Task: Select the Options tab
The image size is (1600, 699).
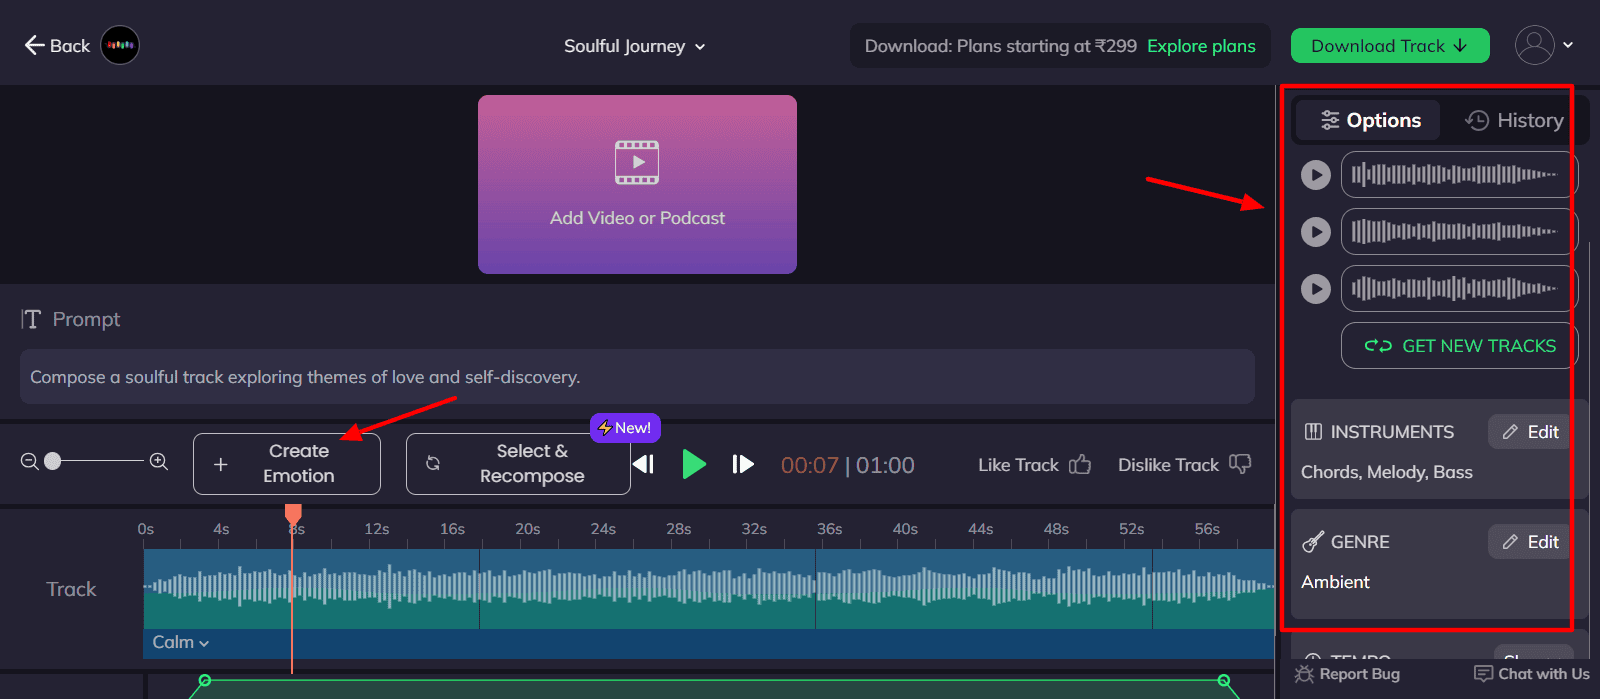Action: [x=1369, y=120]
